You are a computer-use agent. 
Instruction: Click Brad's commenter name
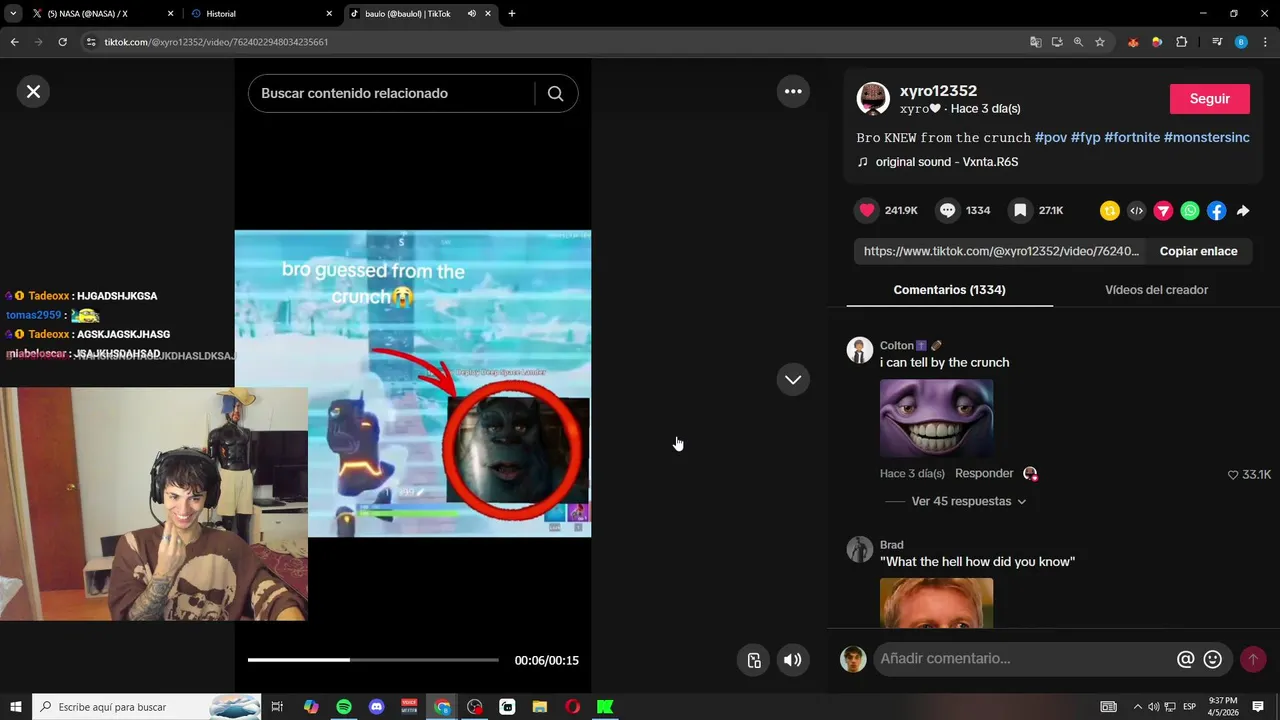pyautogui.click(x=891, y=545)
